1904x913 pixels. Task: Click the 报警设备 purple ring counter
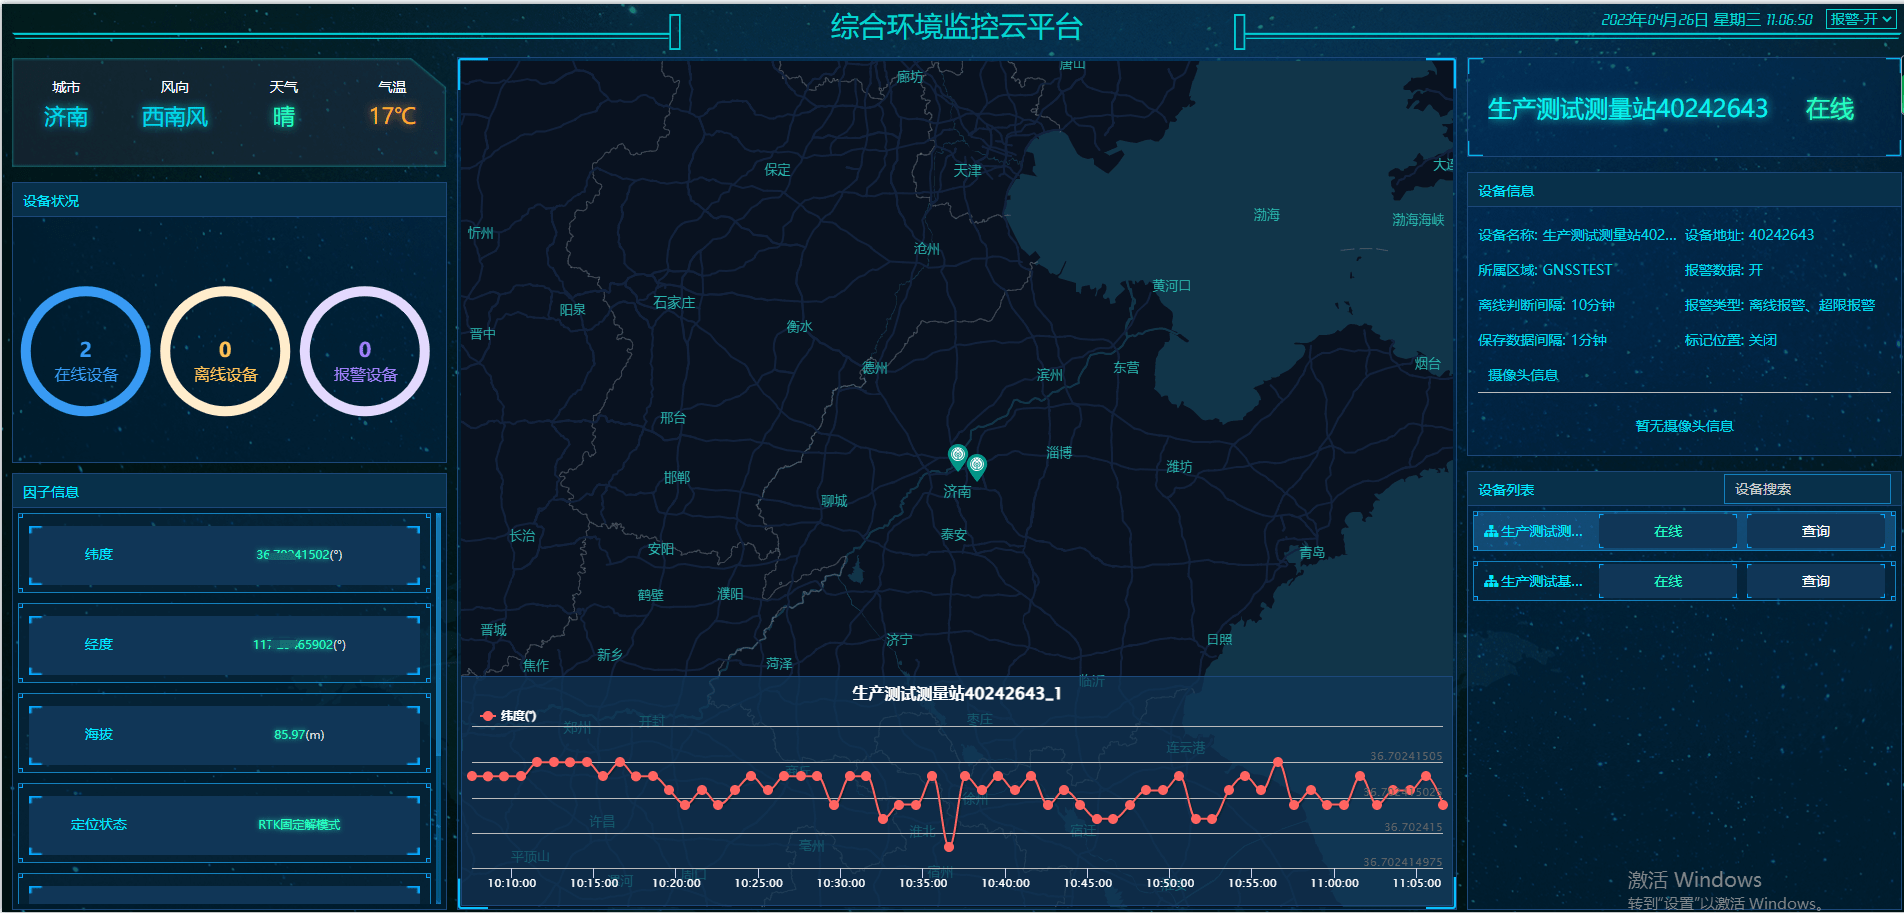click(x=365, y=351)
